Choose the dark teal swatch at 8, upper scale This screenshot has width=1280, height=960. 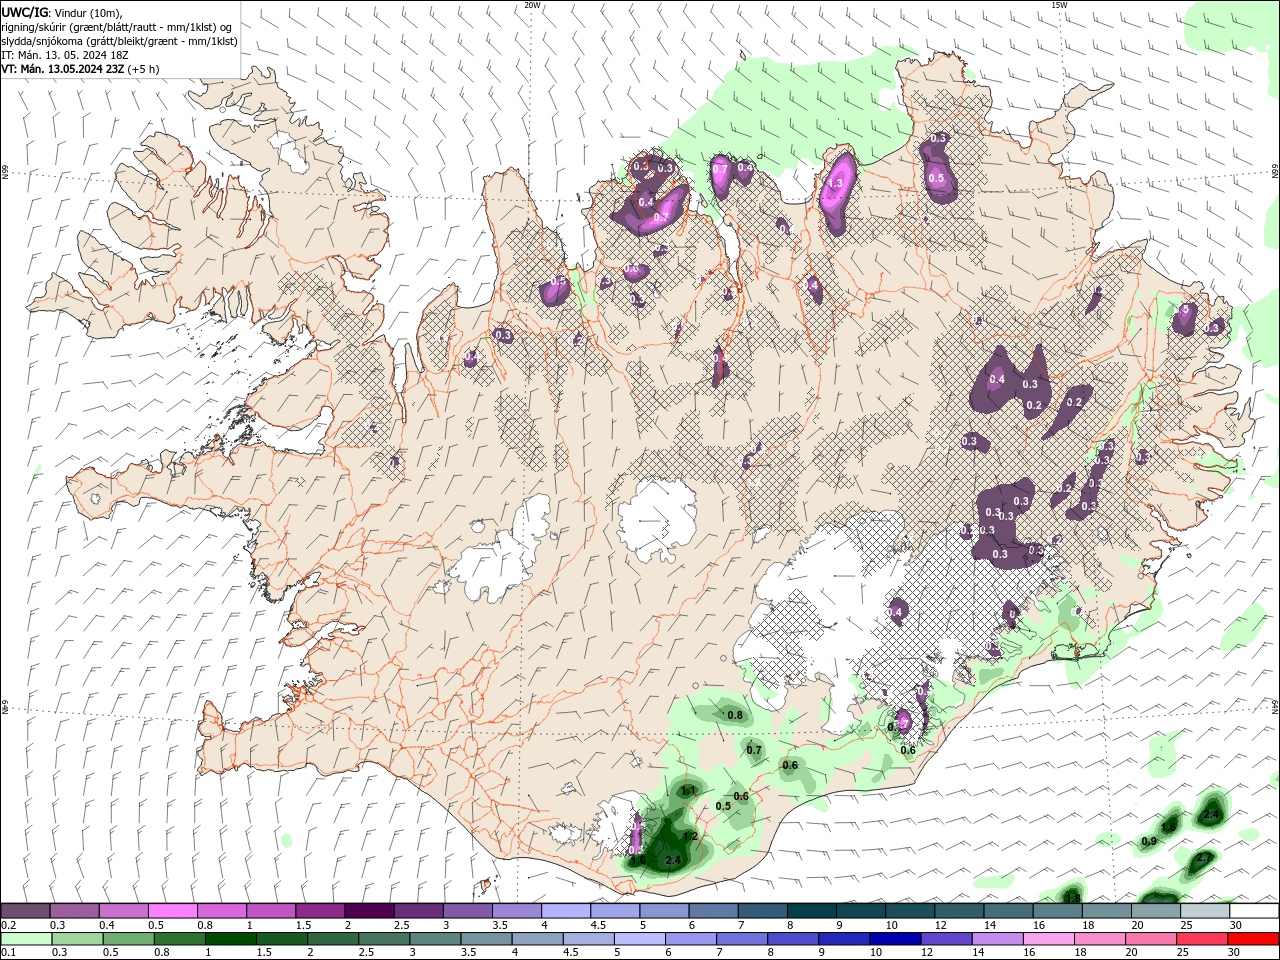(x=812, y=911)
